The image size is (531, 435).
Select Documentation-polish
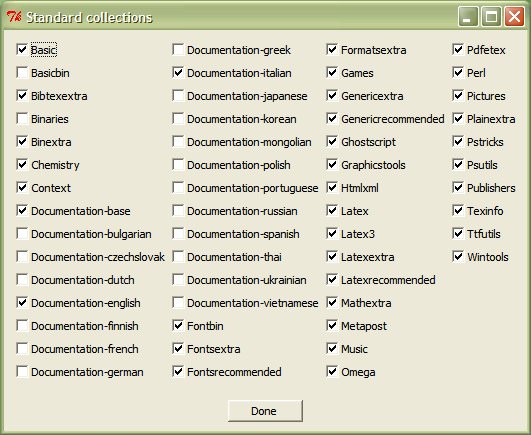(x=178, y=165)
